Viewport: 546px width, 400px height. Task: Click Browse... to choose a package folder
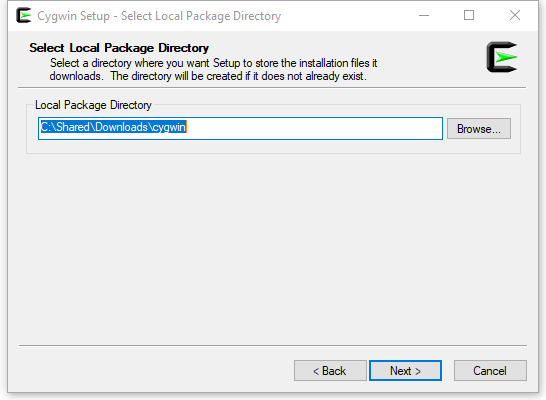click(479, 129)
